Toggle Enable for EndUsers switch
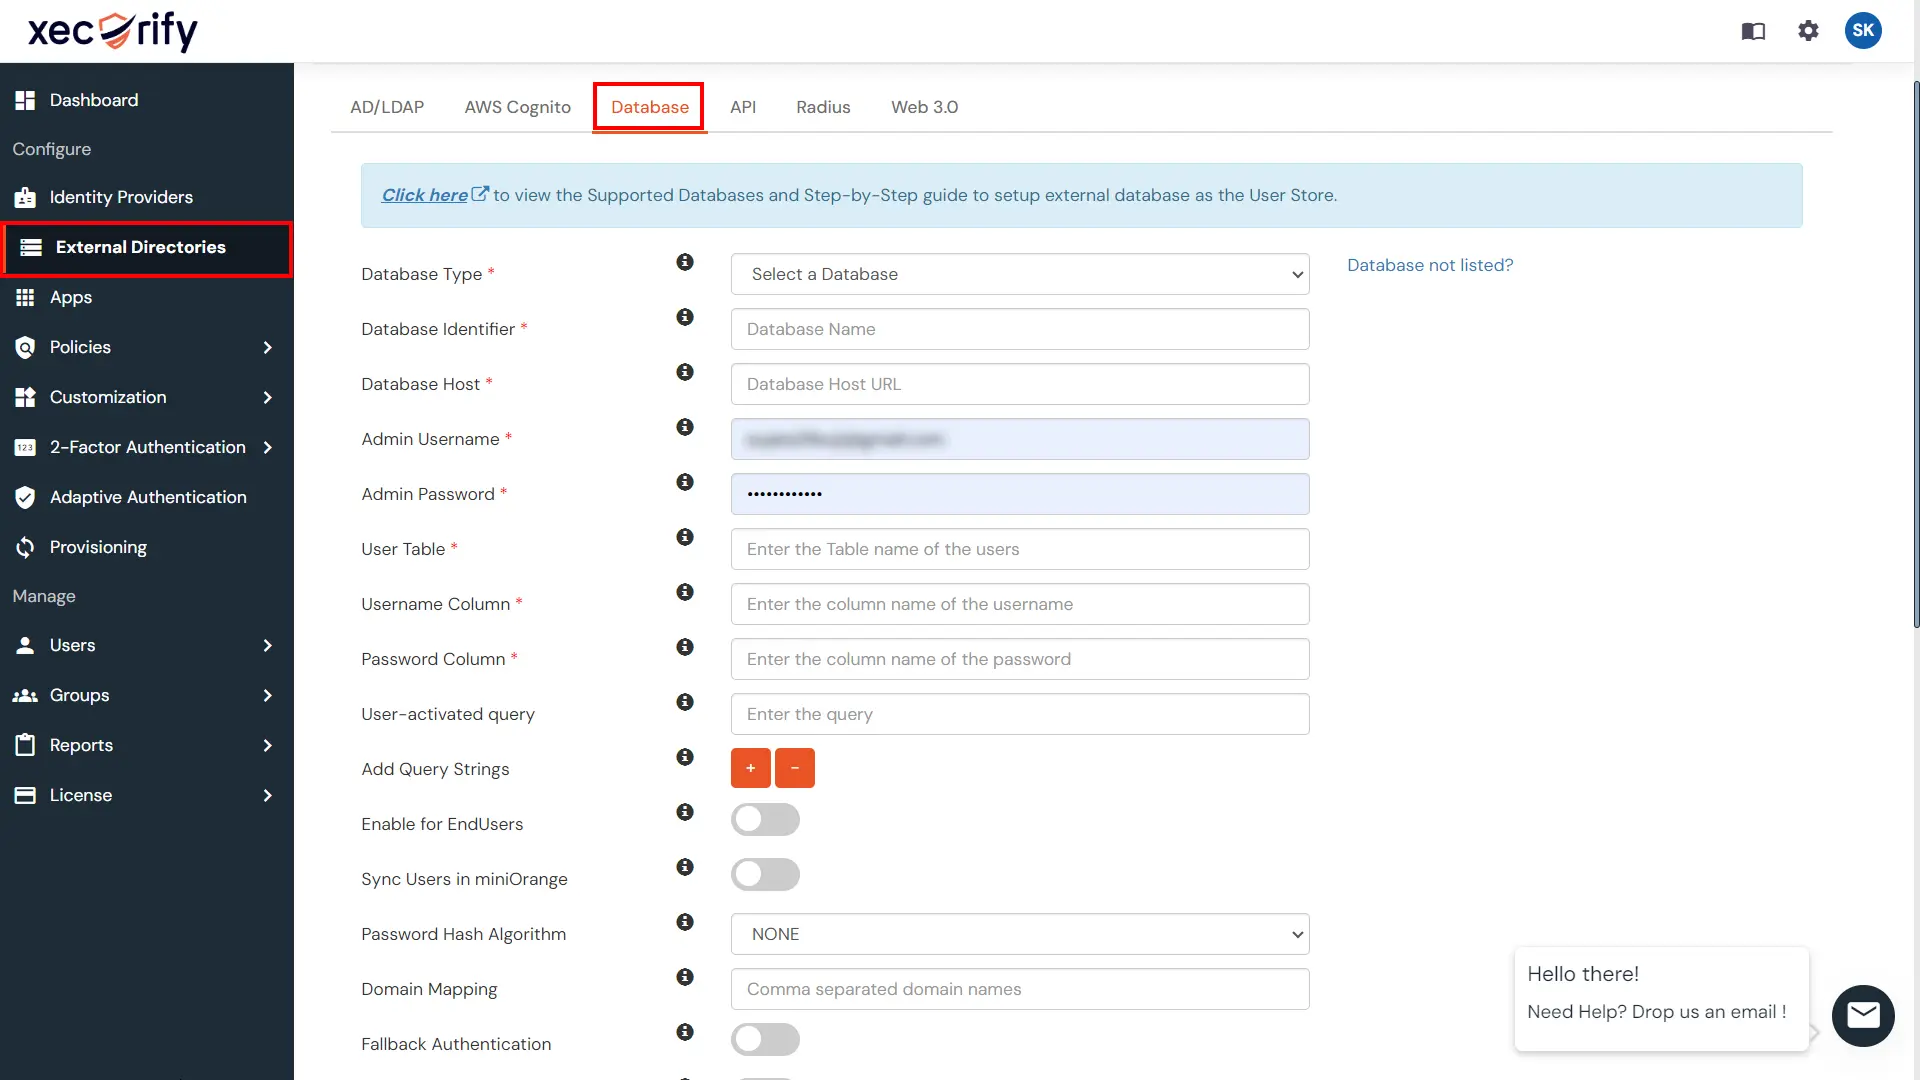The image size is (1920, 1080). pos(765,820)
